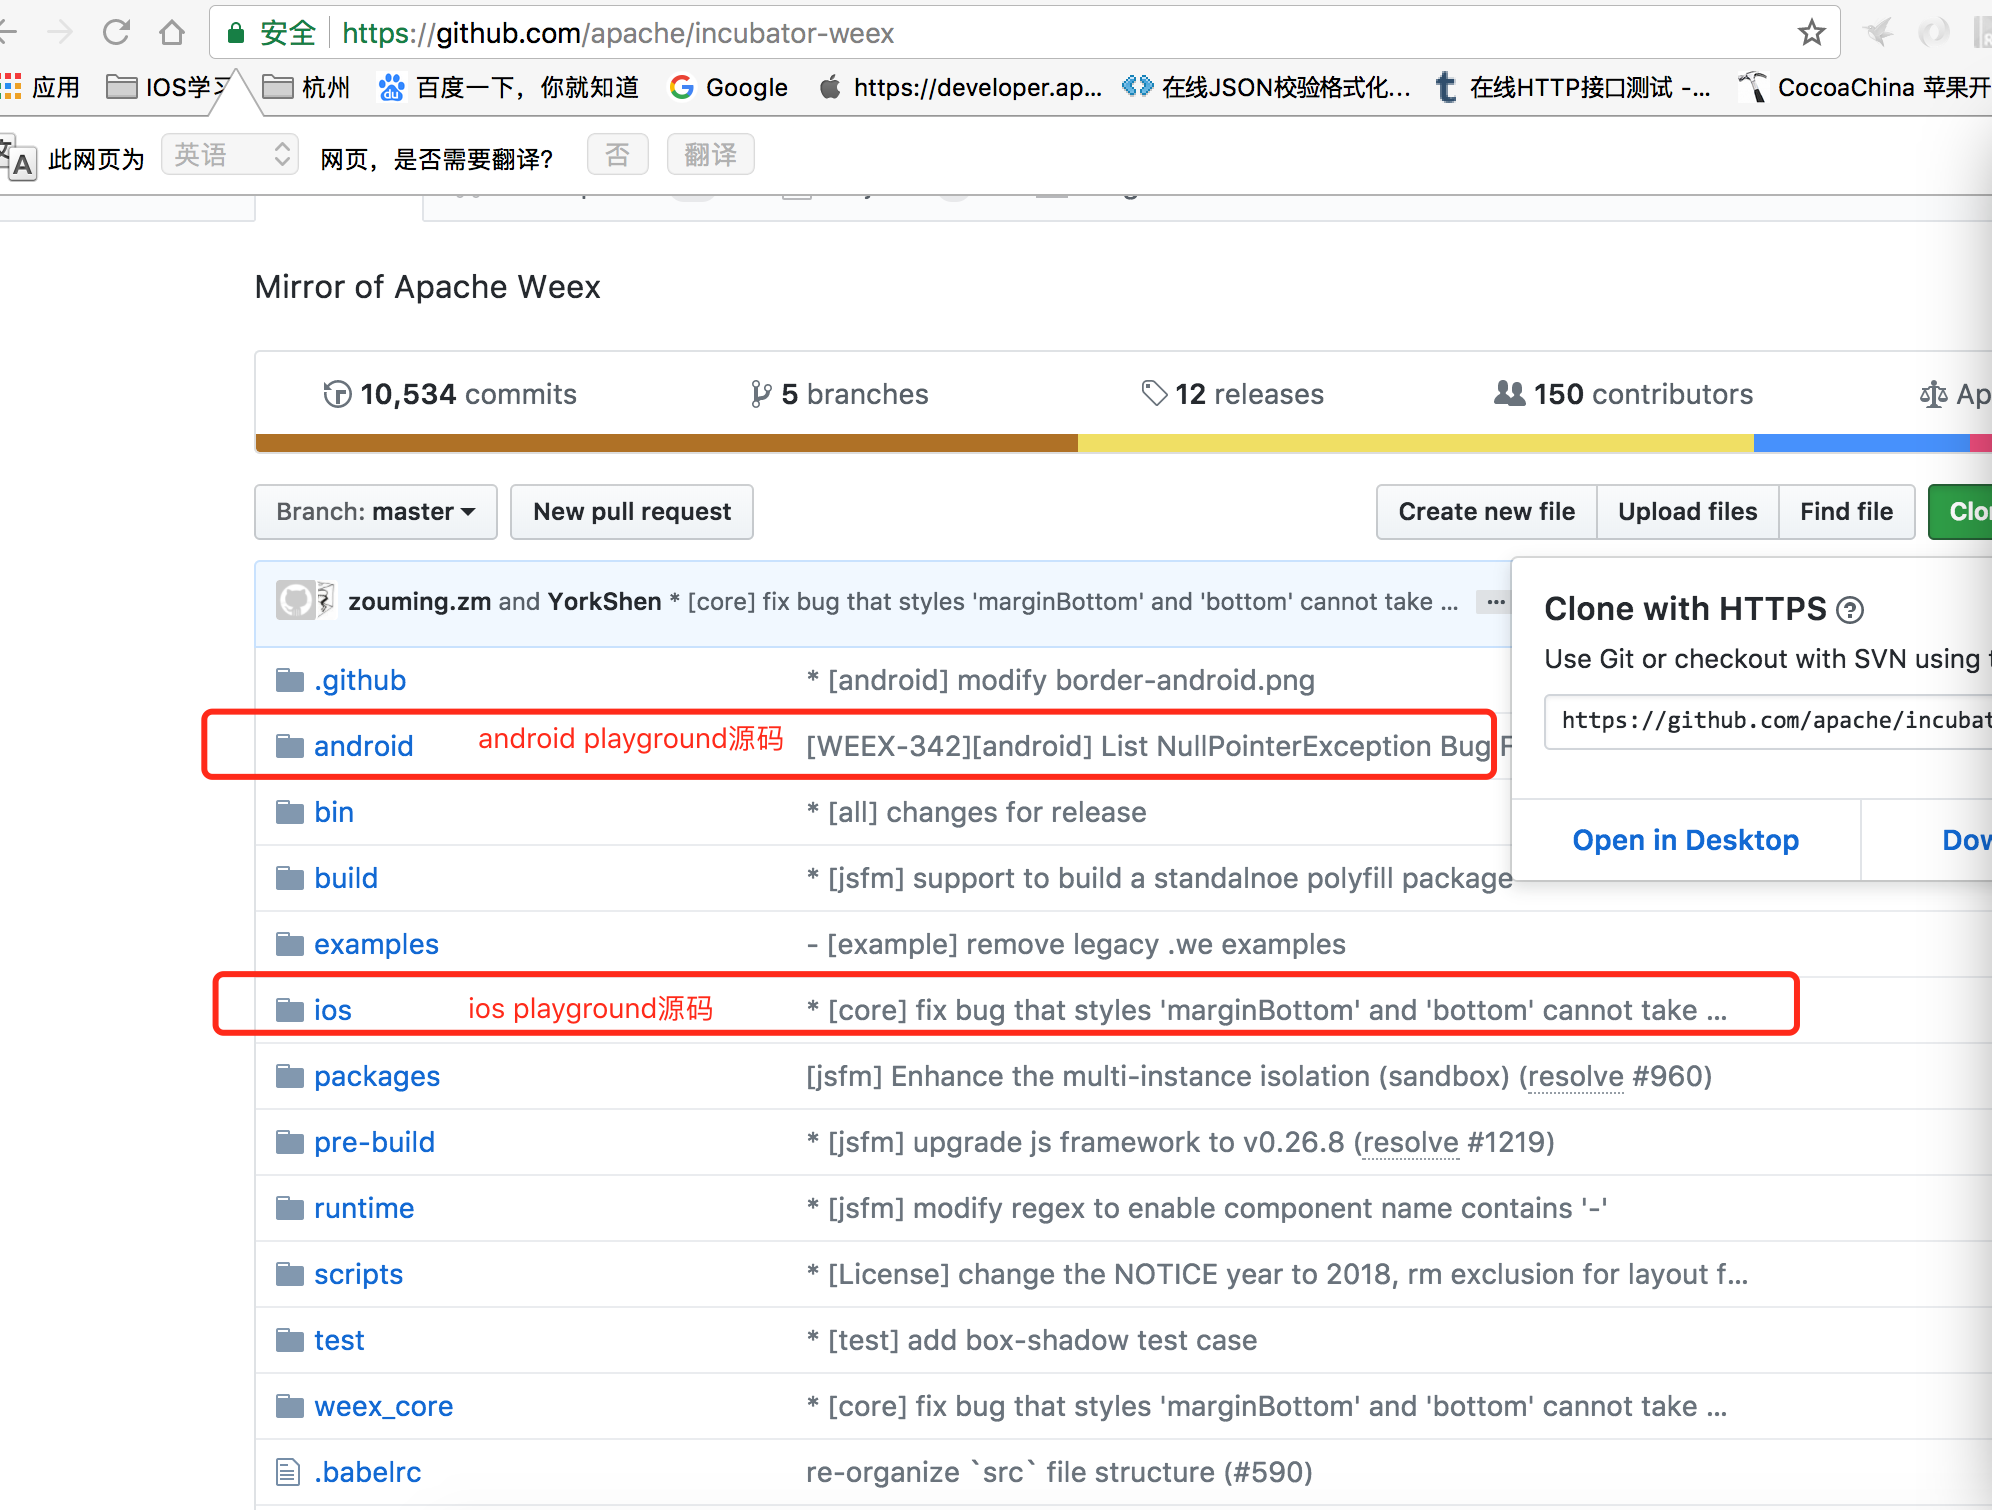Click Find file button

(1846, 512)
